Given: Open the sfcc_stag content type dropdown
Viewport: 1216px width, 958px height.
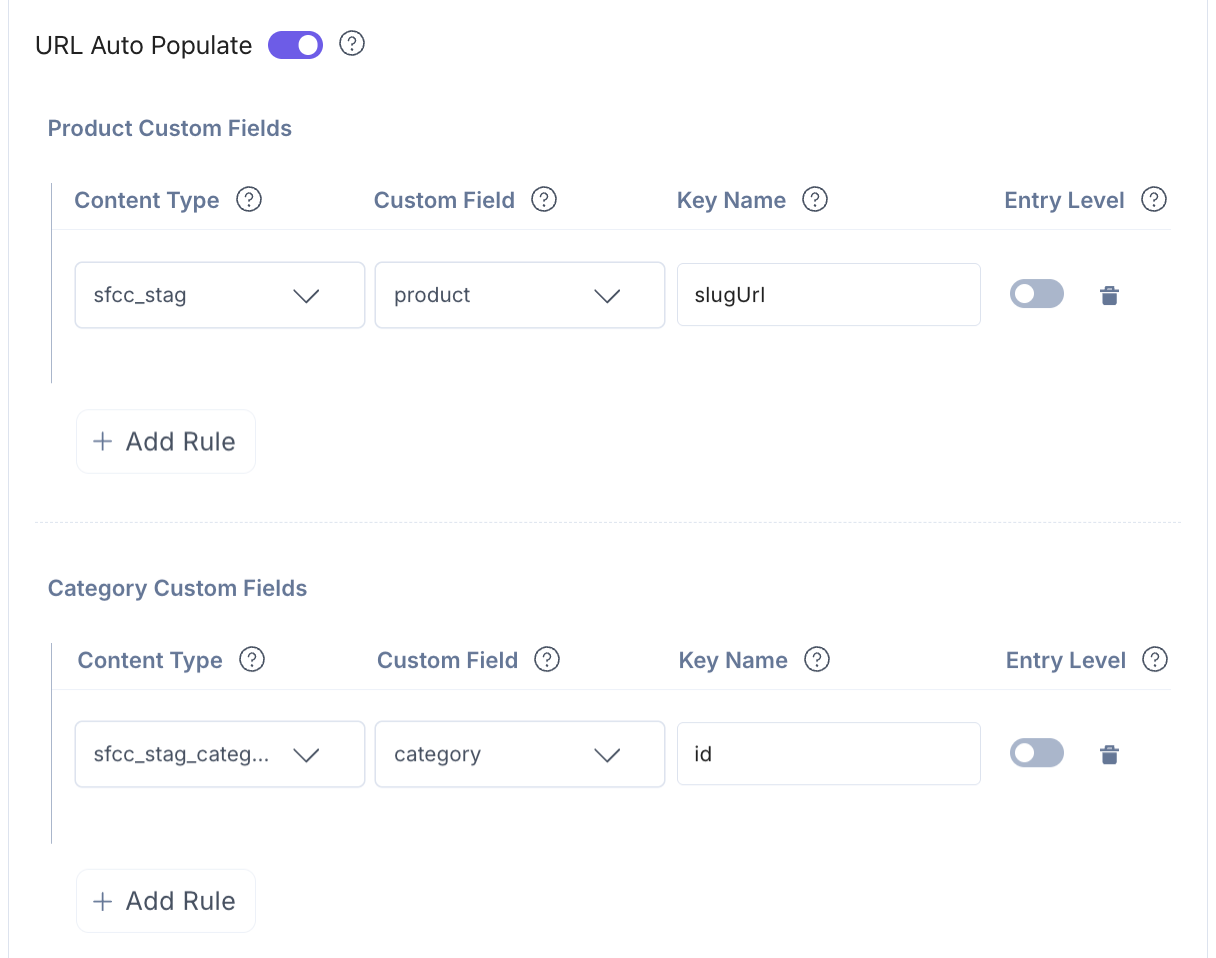Looking at the screenshot, I should click(x=219, y=294).
